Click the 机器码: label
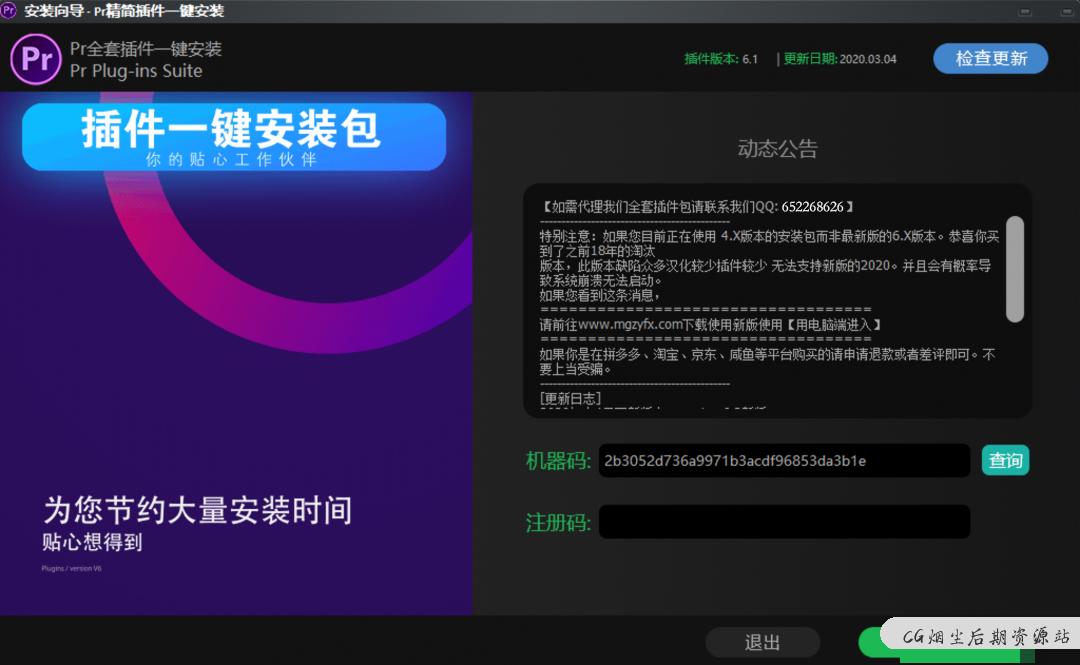The width and height of the screenshot is (1080, 665). [x=558, y=461]
